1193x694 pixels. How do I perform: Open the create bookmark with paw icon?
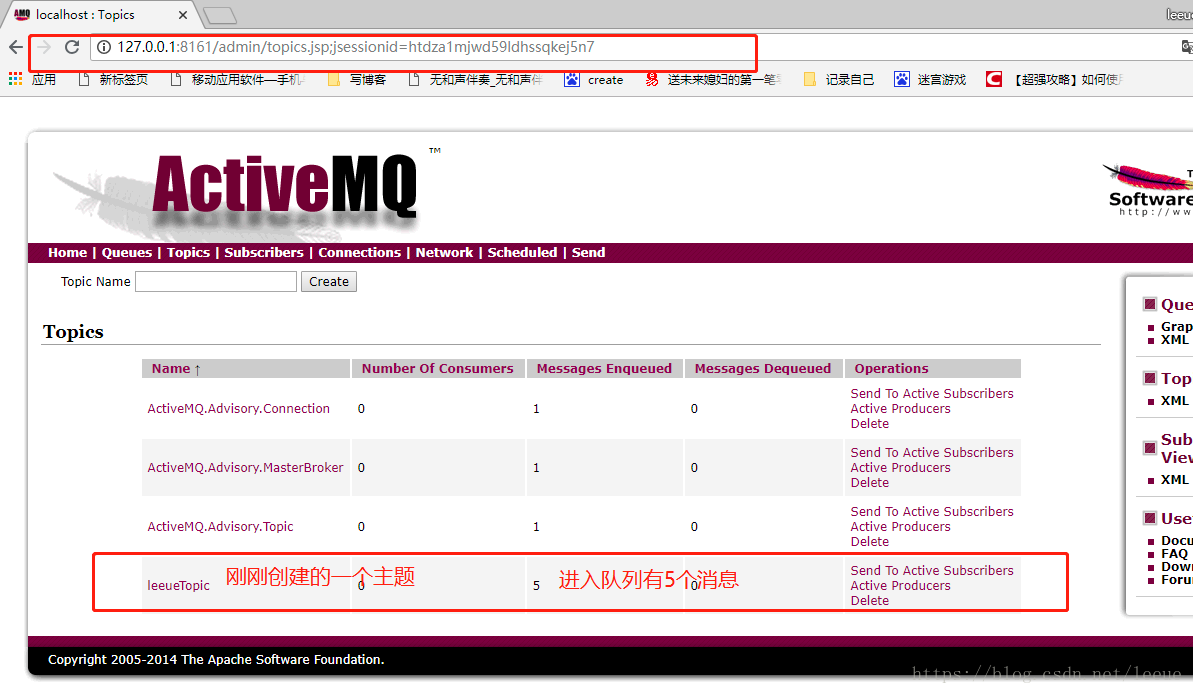click(593, 79)
